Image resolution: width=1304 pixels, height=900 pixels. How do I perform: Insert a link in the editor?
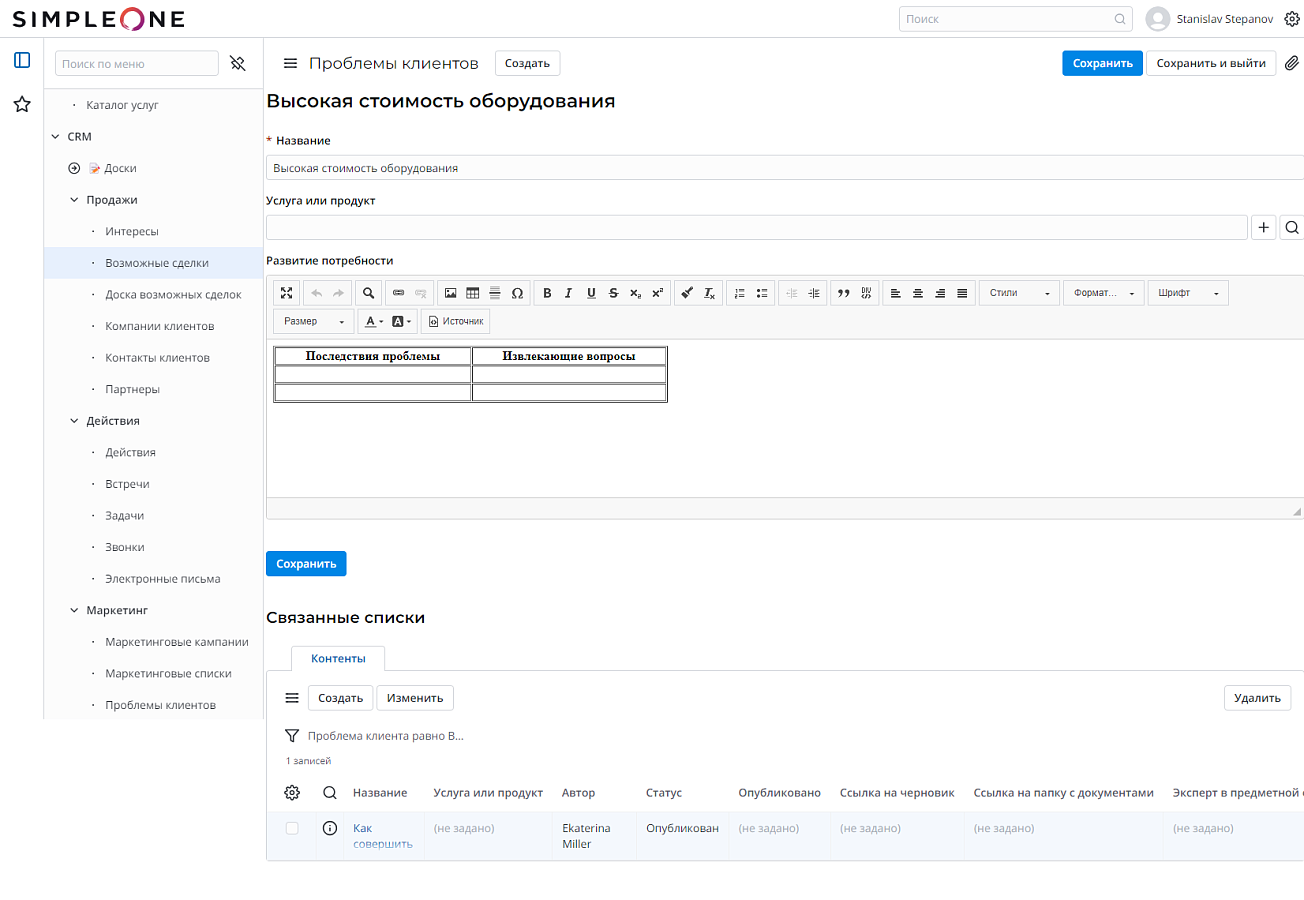tap(398, 293)
